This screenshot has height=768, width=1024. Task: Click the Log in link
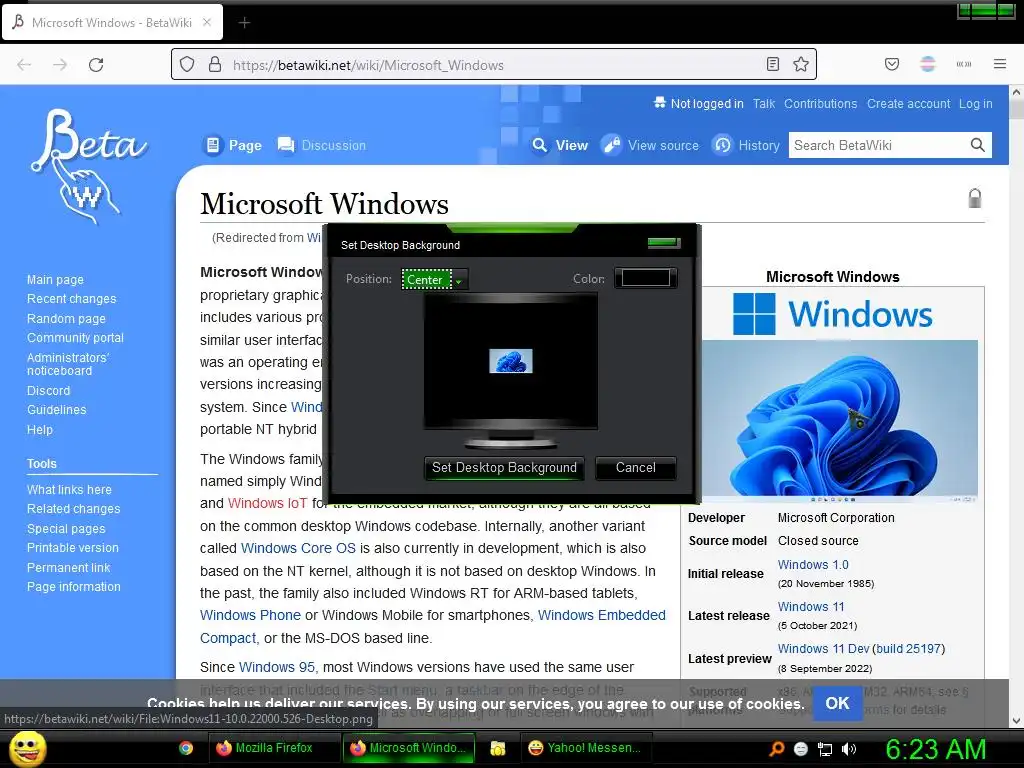click(976, 104)
